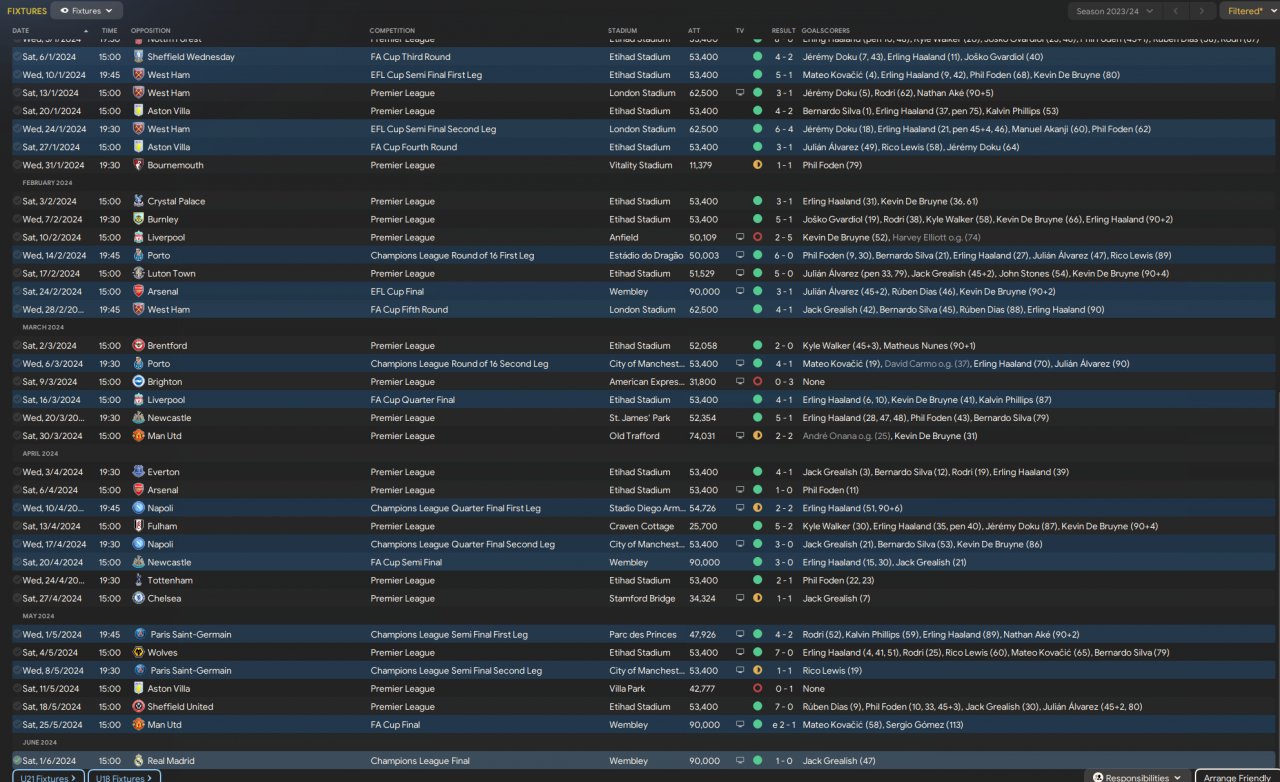Click the Bournemouth club badge
The width and height of the screenshot is (1280, 782).
(x=138, y=165)
